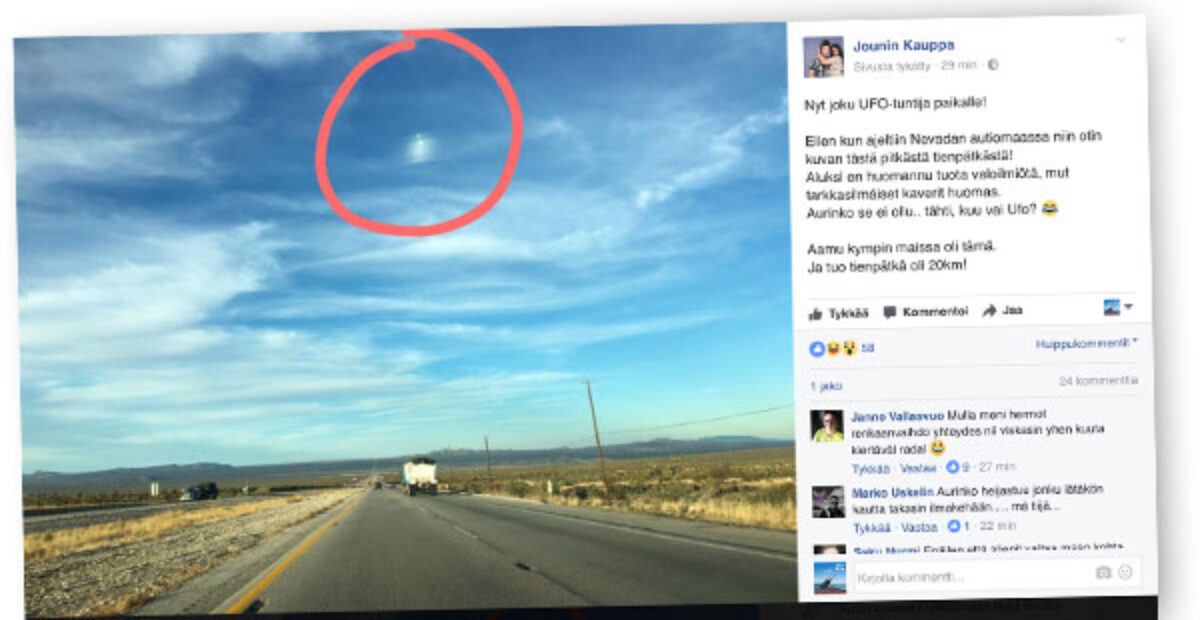The width and height of the screenshot is (1200, 620).
Task: Expand the Huippukommentit sorting dropdown
Action: pyautogui.click(x=1087, y=343)
